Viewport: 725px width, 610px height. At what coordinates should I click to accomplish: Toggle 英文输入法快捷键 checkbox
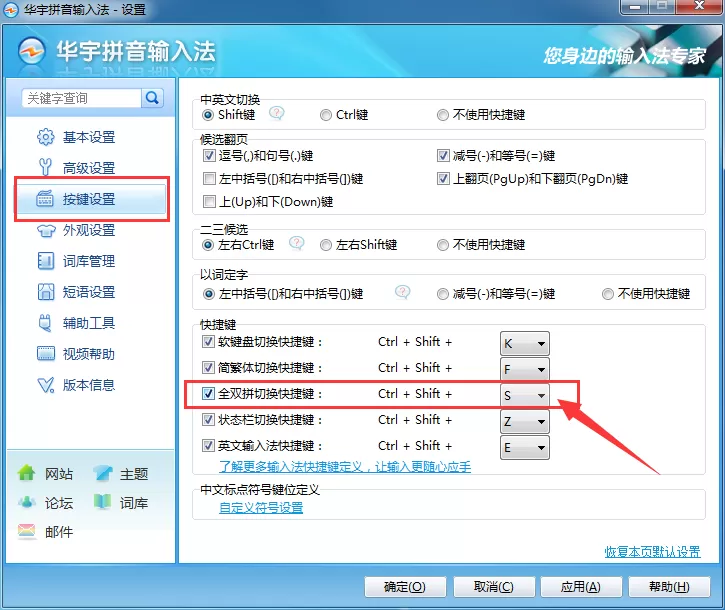(208, 445)
